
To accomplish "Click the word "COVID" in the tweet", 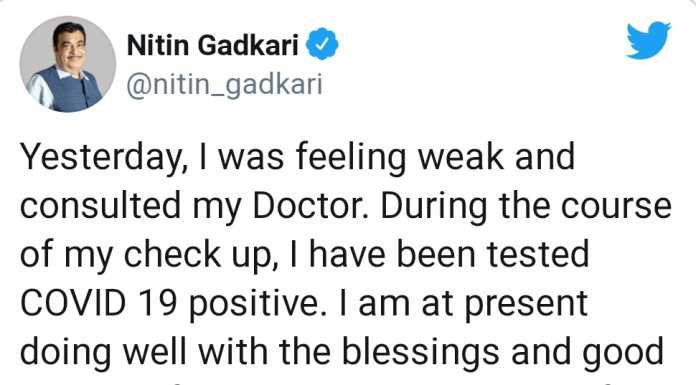I will coord(73,303).
